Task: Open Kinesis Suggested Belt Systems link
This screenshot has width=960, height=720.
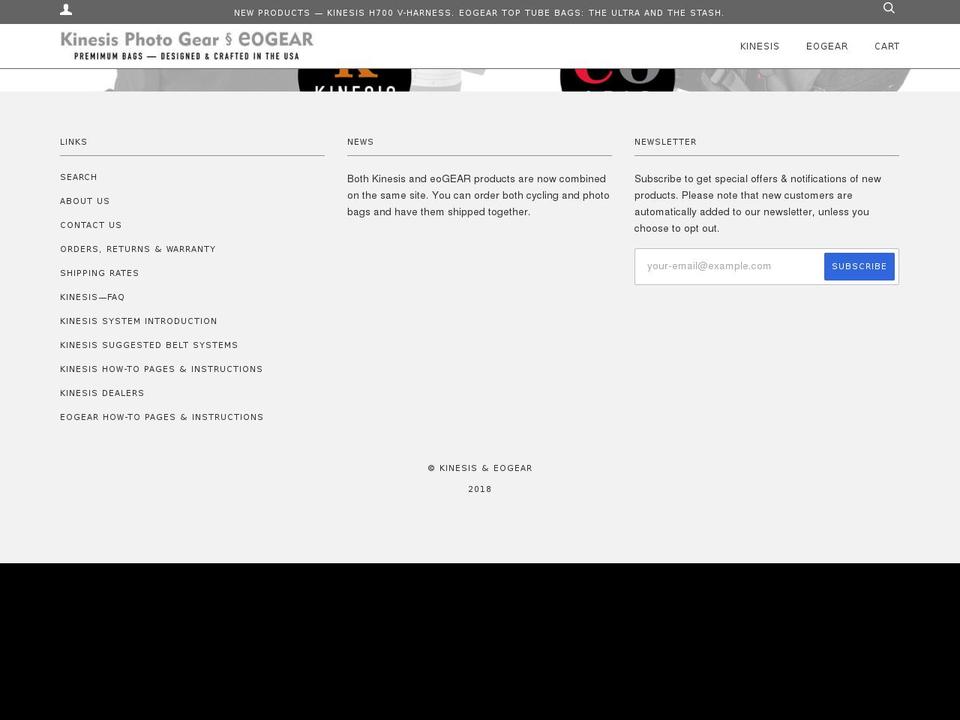Action: (149, 345)
